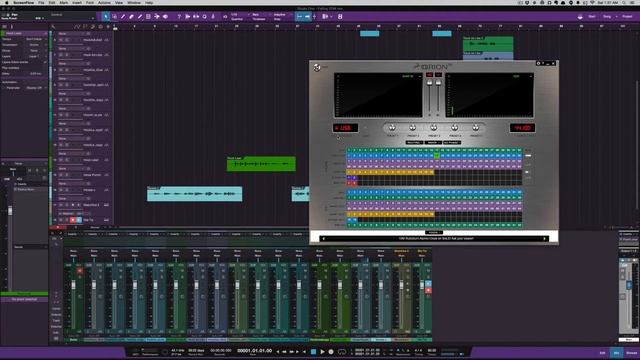Viewport: 640px width, 360px height.
Task: Open the View menu
Action: (x=119, y=2)
